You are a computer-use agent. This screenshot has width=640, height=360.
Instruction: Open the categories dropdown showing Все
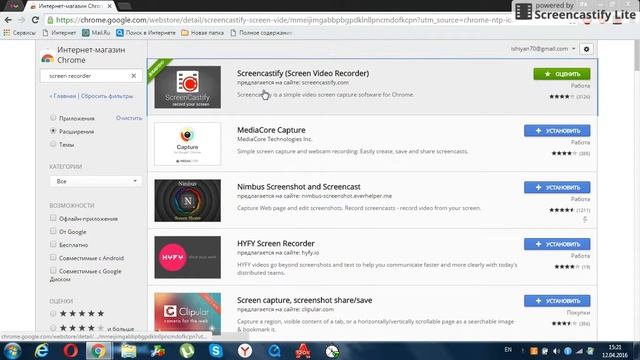96,181
